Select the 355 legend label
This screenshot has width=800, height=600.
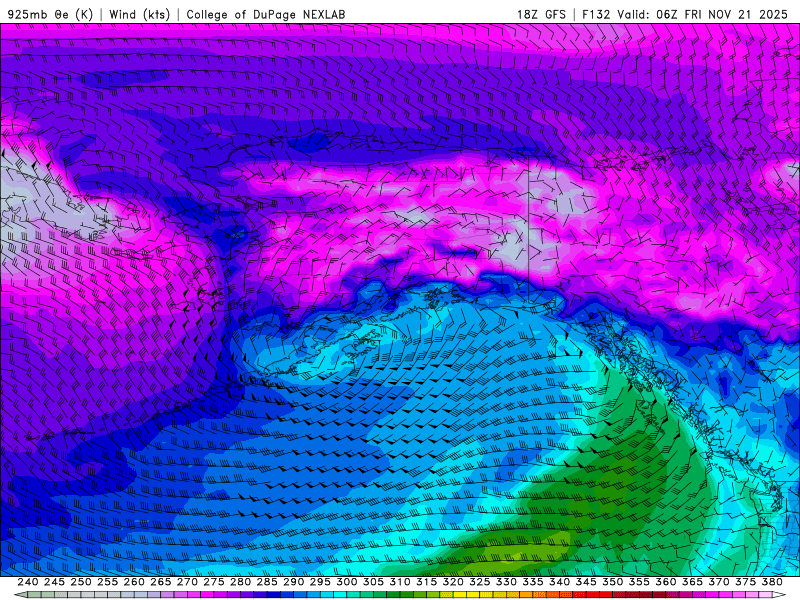[639, 582]
